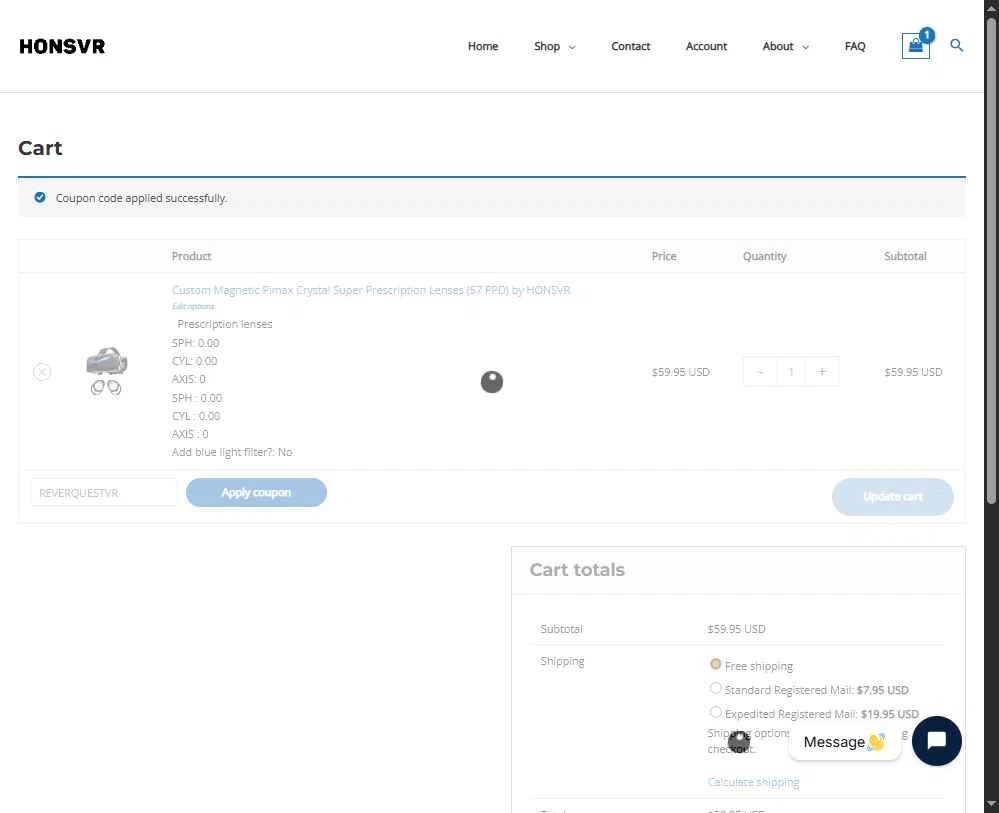Click 'Add blue light filter?: No' text

pyautogui.click(x=232, y=452)
